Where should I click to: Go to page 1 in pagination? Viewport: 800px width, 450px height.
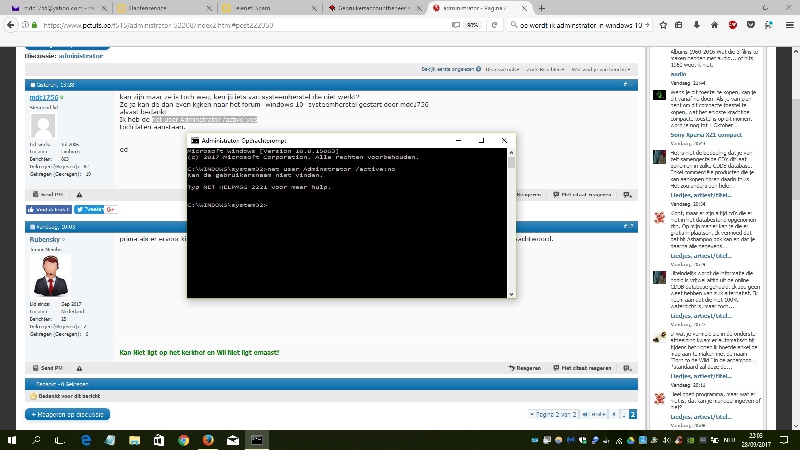(x=623, y=414)
